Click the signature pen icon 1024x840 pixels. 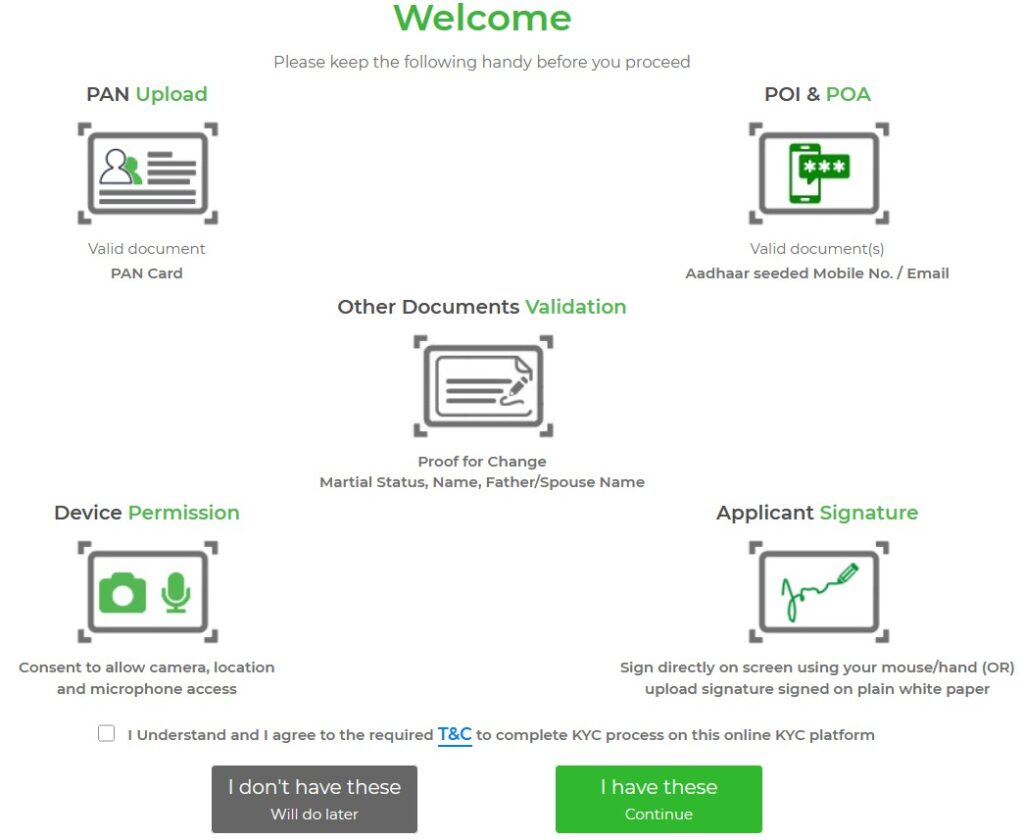(818, 592)
